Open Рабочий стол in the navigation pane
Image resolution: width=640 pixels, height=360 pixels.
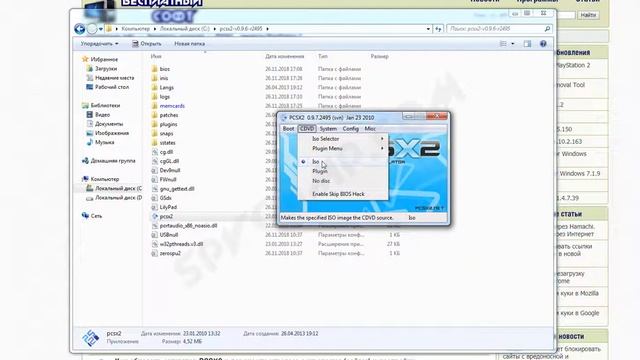pos(112,87)
